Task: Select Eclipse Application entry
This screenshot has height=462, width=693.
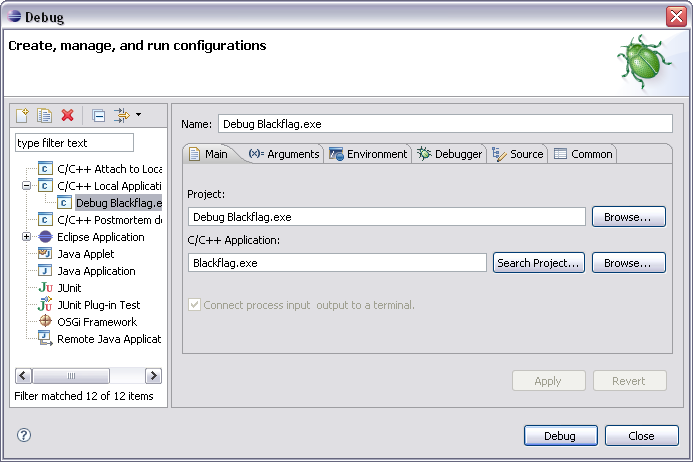Action: (x=101, y=237)
